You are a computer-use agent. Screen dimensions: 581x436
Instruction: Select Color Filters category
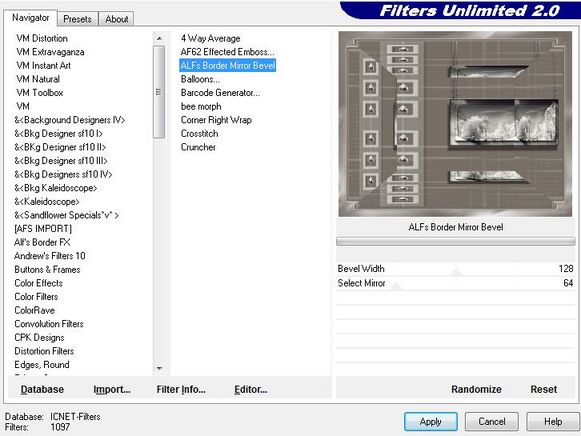click(36, 297)
